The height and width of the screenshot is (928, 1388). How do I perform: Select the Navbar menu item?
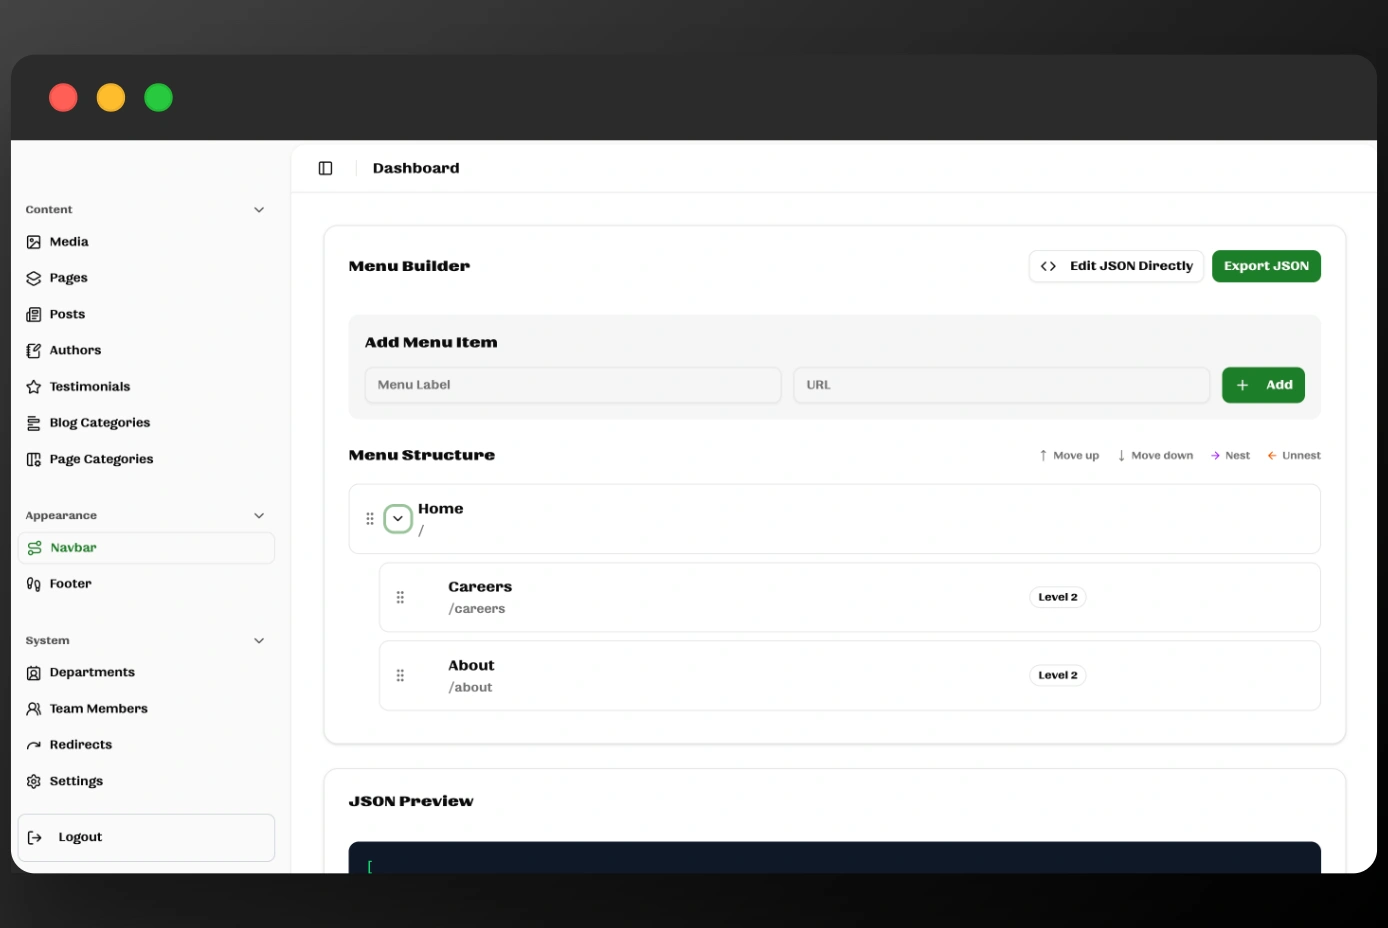point(146,548)
